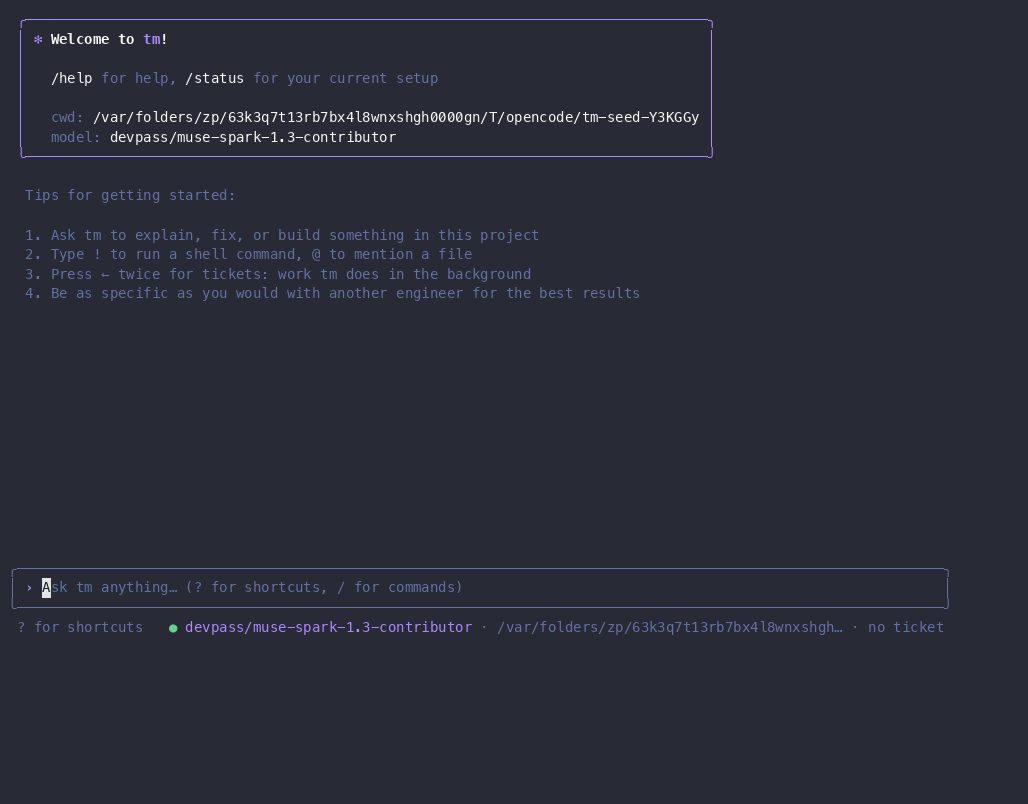This screenshot has height=804, width=1028.
Task: Click tip 4 'Be as specific as you would'
Action: 332,293
